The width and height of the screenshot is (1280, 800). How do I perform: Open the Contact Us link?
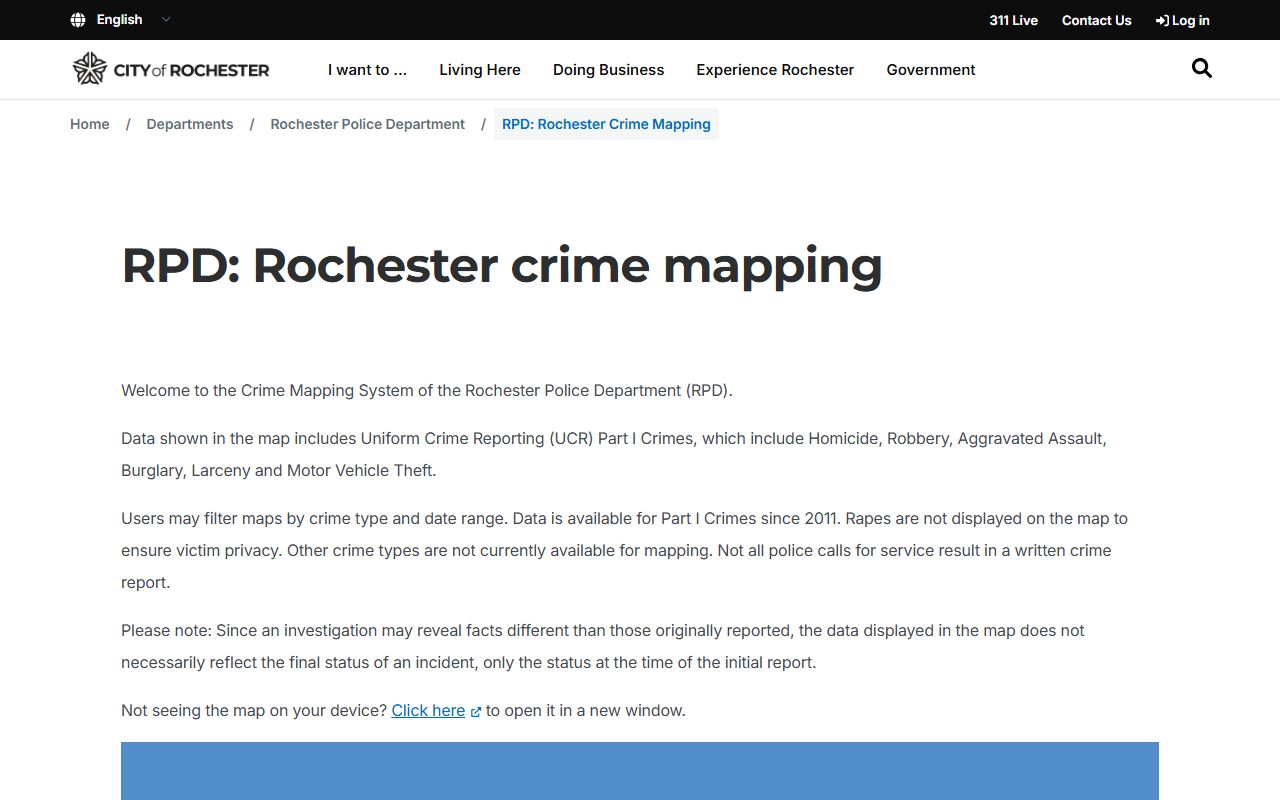coord(1096,20)
